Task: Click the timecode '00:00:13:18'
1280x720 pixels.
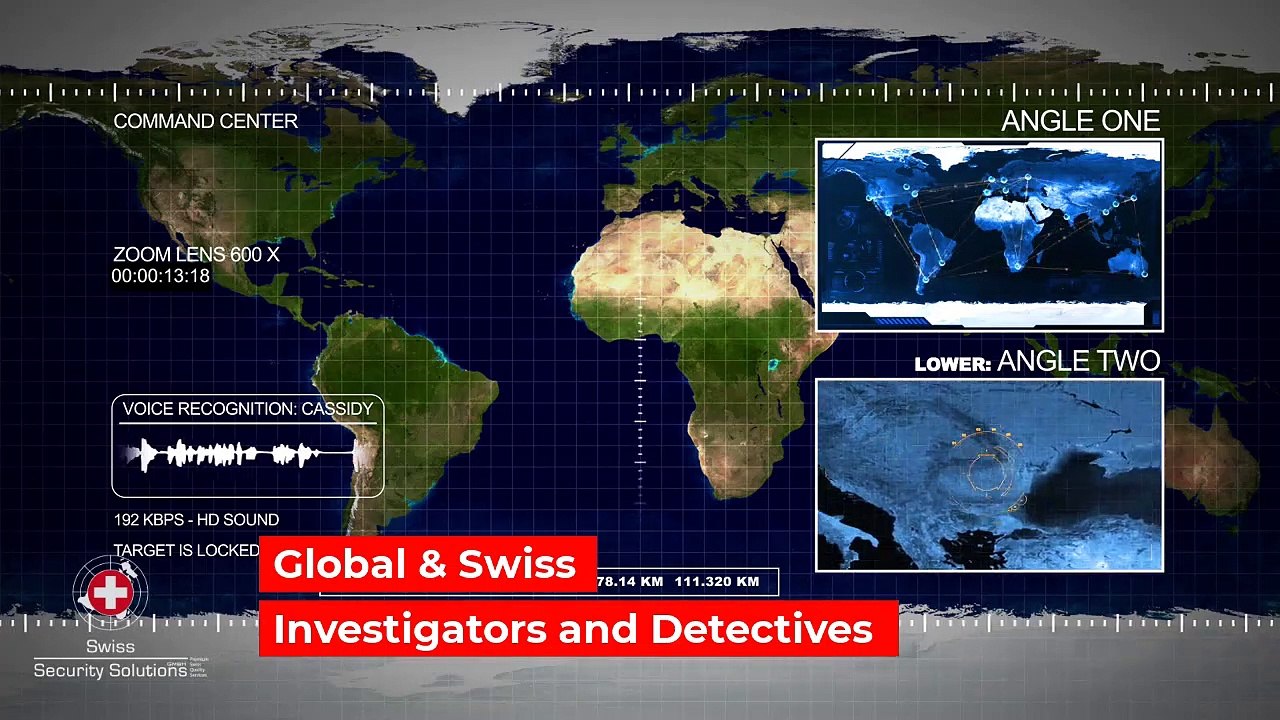Action: (161, 275)
